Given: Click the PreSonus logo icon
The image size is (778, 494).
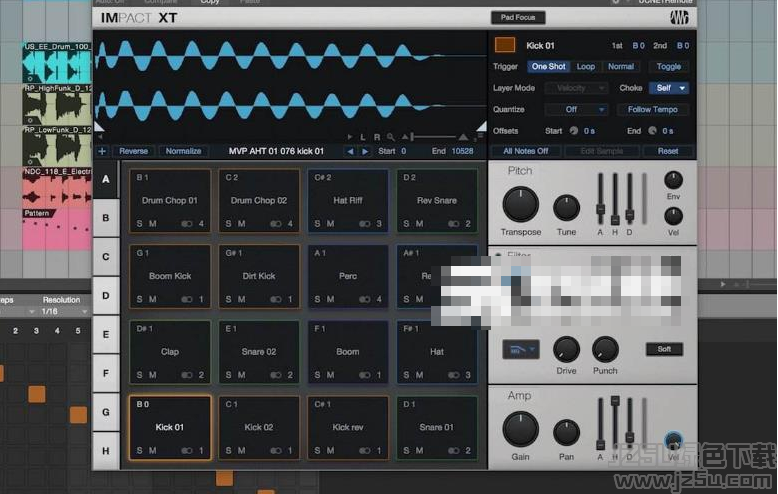Looking at the screenshot, I should click(x=679, y=18).
